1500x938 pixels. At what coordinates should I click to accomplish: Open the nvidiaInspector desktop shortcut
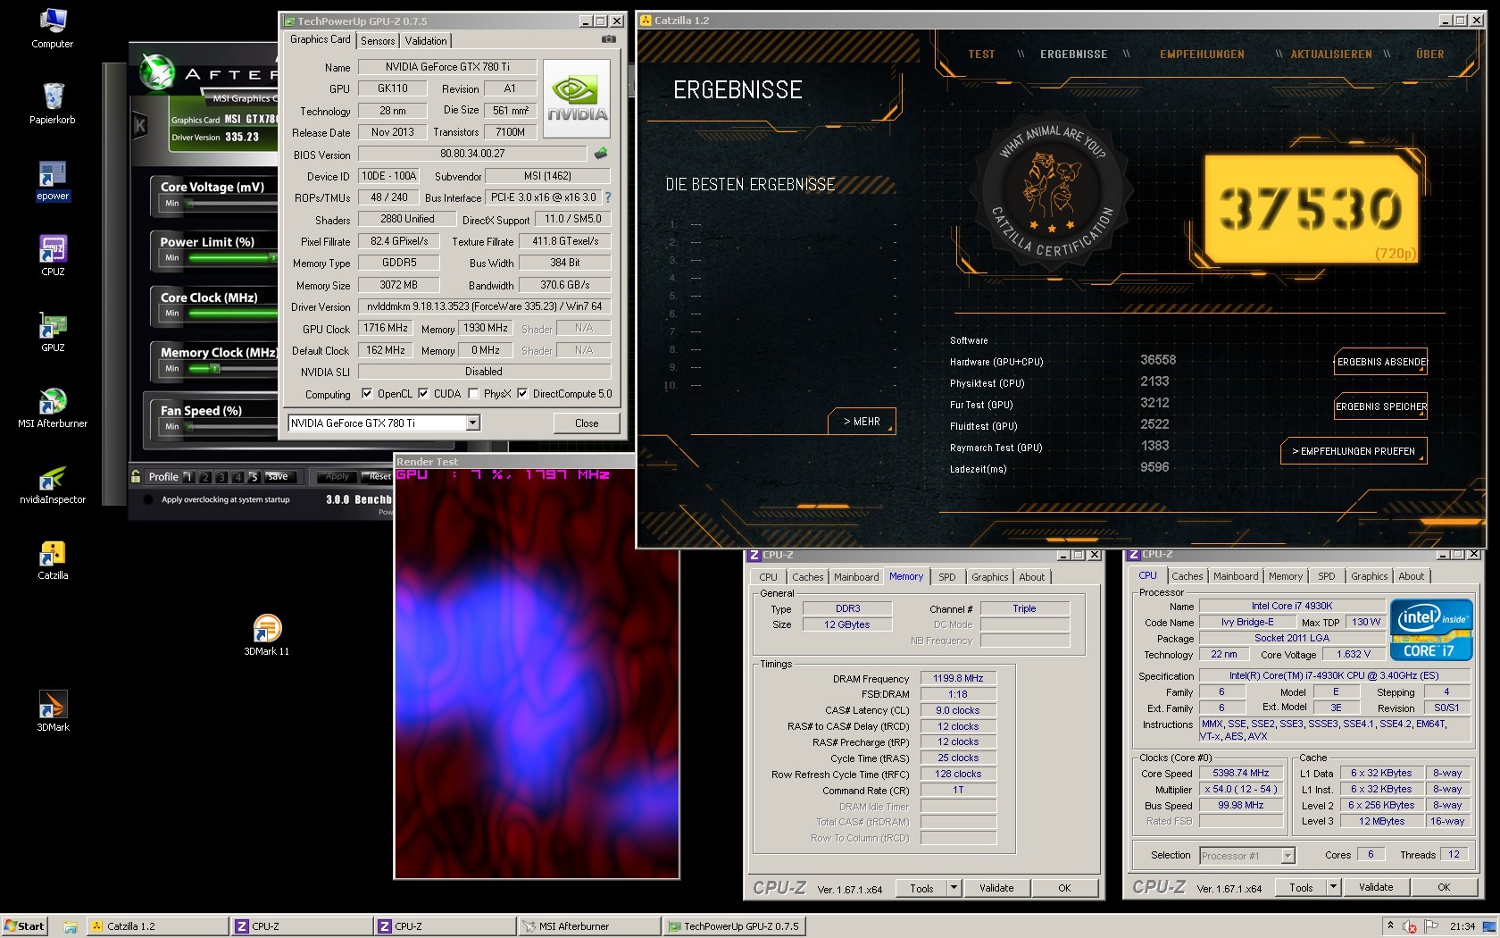click(52, 483)
